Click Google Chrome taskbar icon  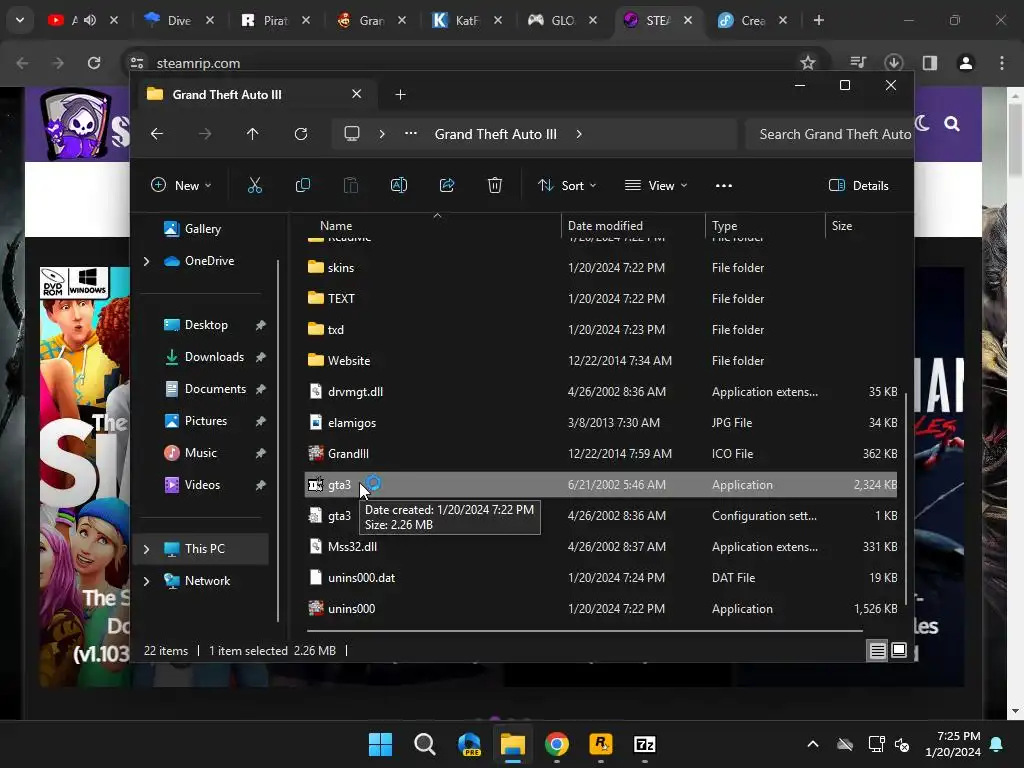tap(556, 744)
